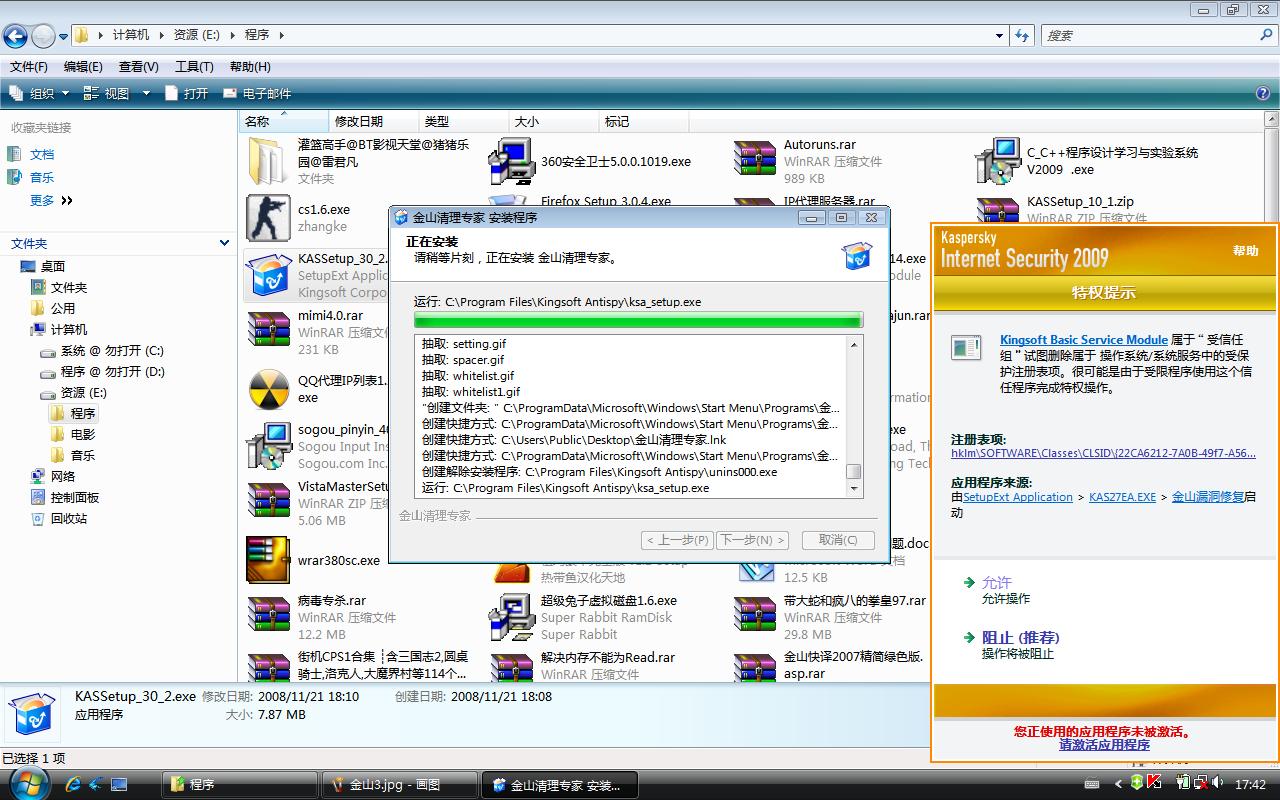Open the 组织 dropdown in the toolbar
Screen dimensions: 1280x800
point(38,93)
